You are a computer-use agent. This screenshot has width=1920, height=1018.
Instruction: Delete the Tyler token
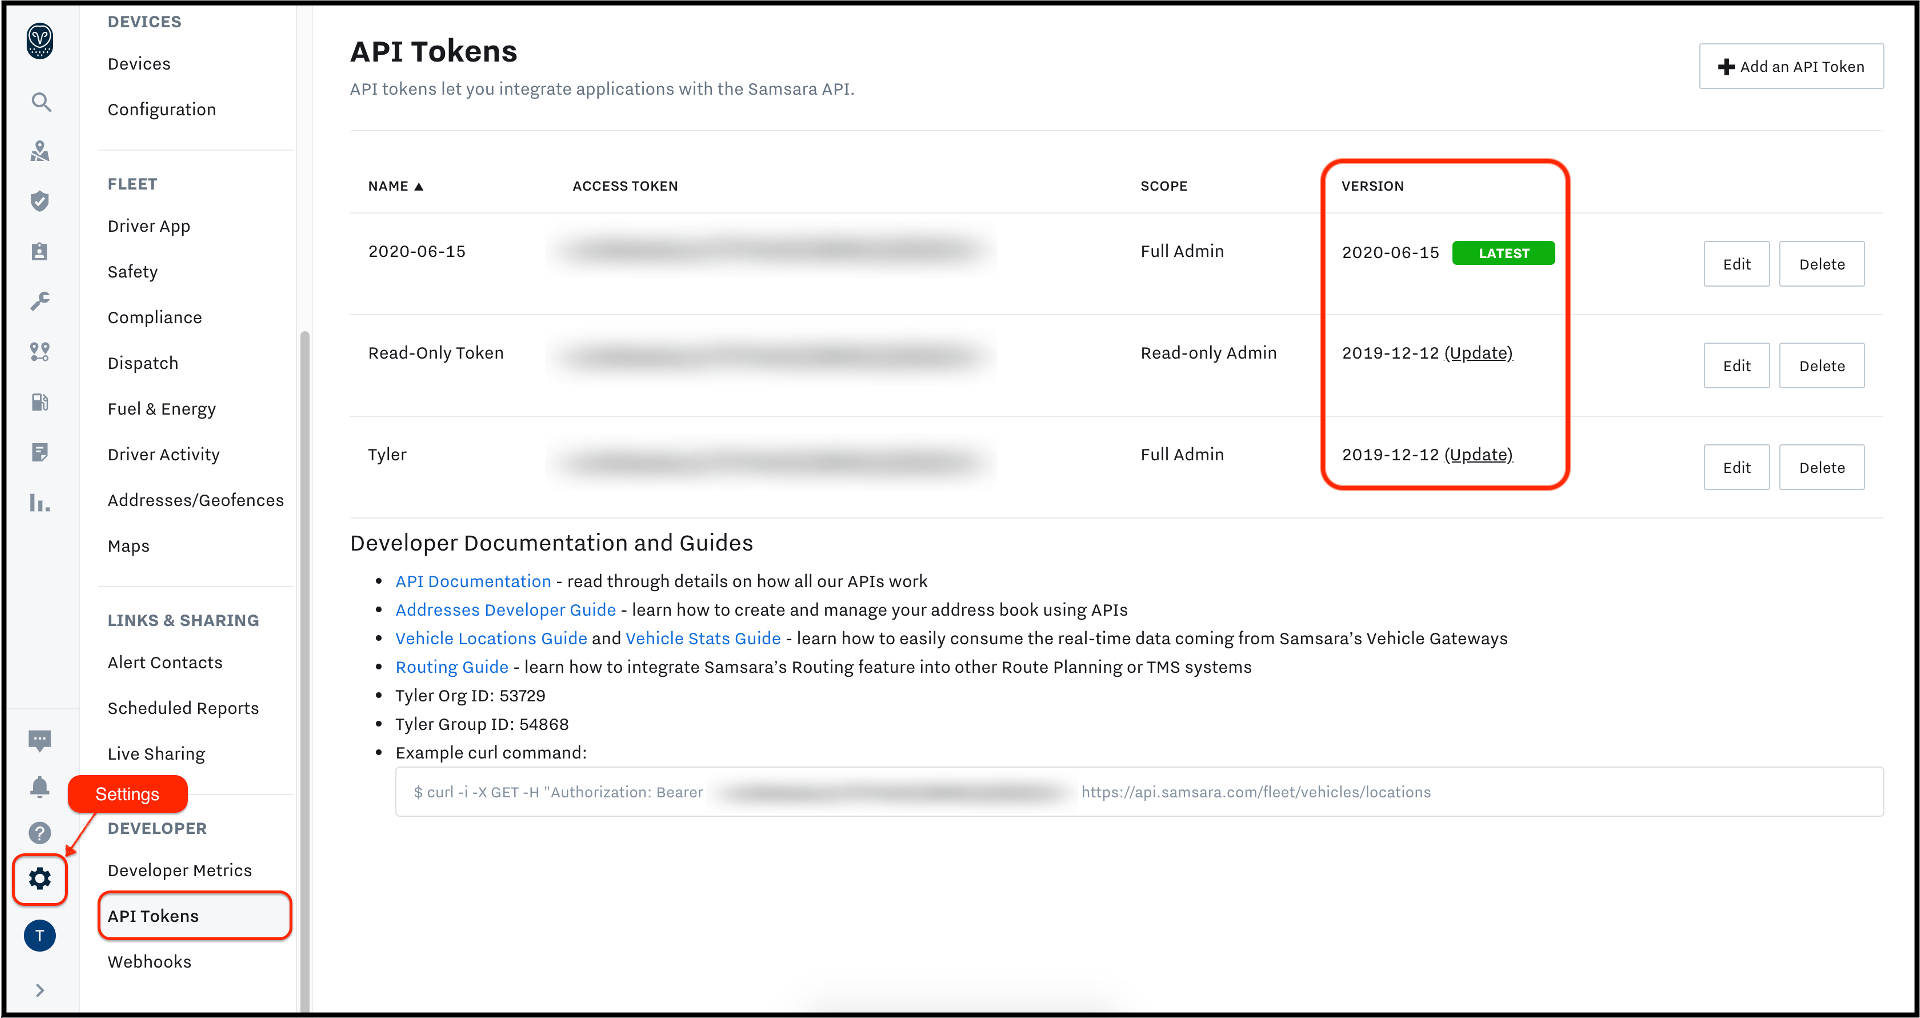point(1822,467)
